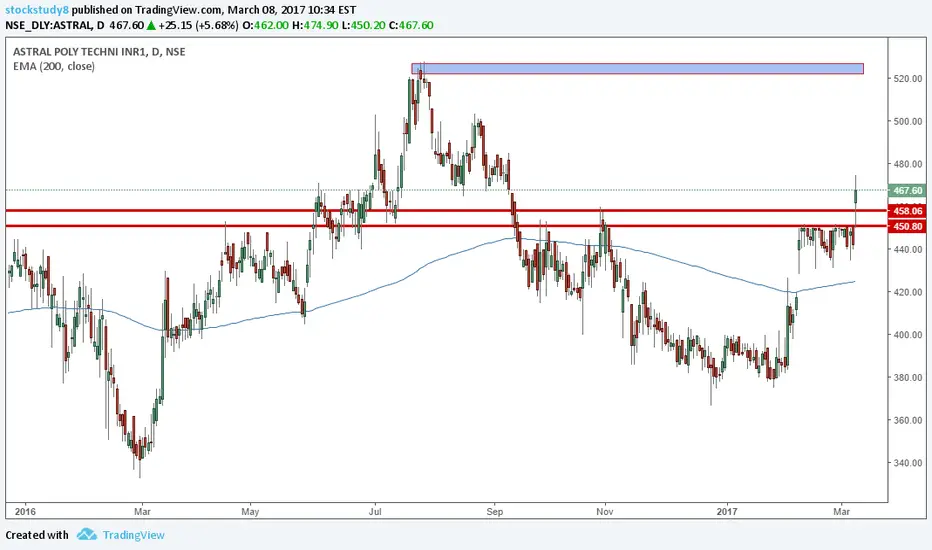The image size is (932, 550).
Task: Click the 360.00 price axis label
Action: 908,420
